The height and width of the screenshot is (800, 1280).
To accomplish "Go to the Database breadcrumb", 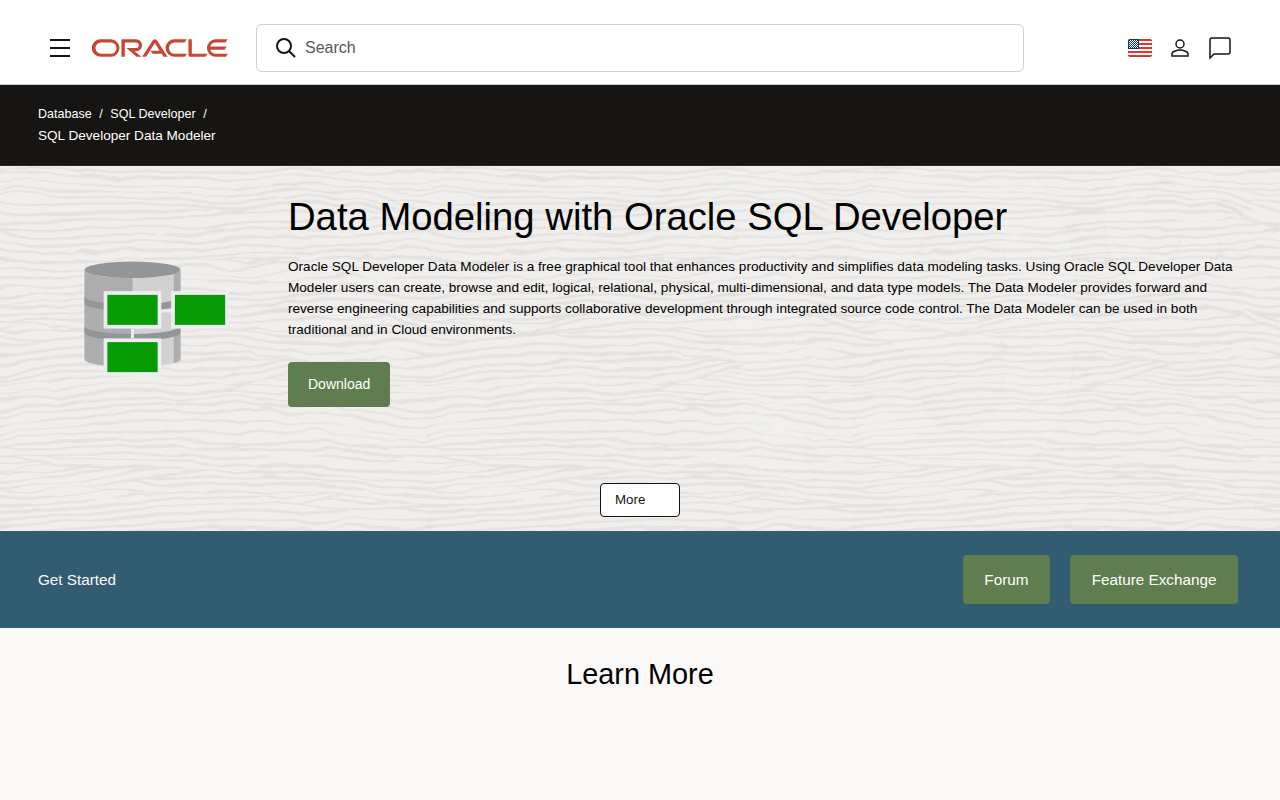I will click(x=65, y=114).
